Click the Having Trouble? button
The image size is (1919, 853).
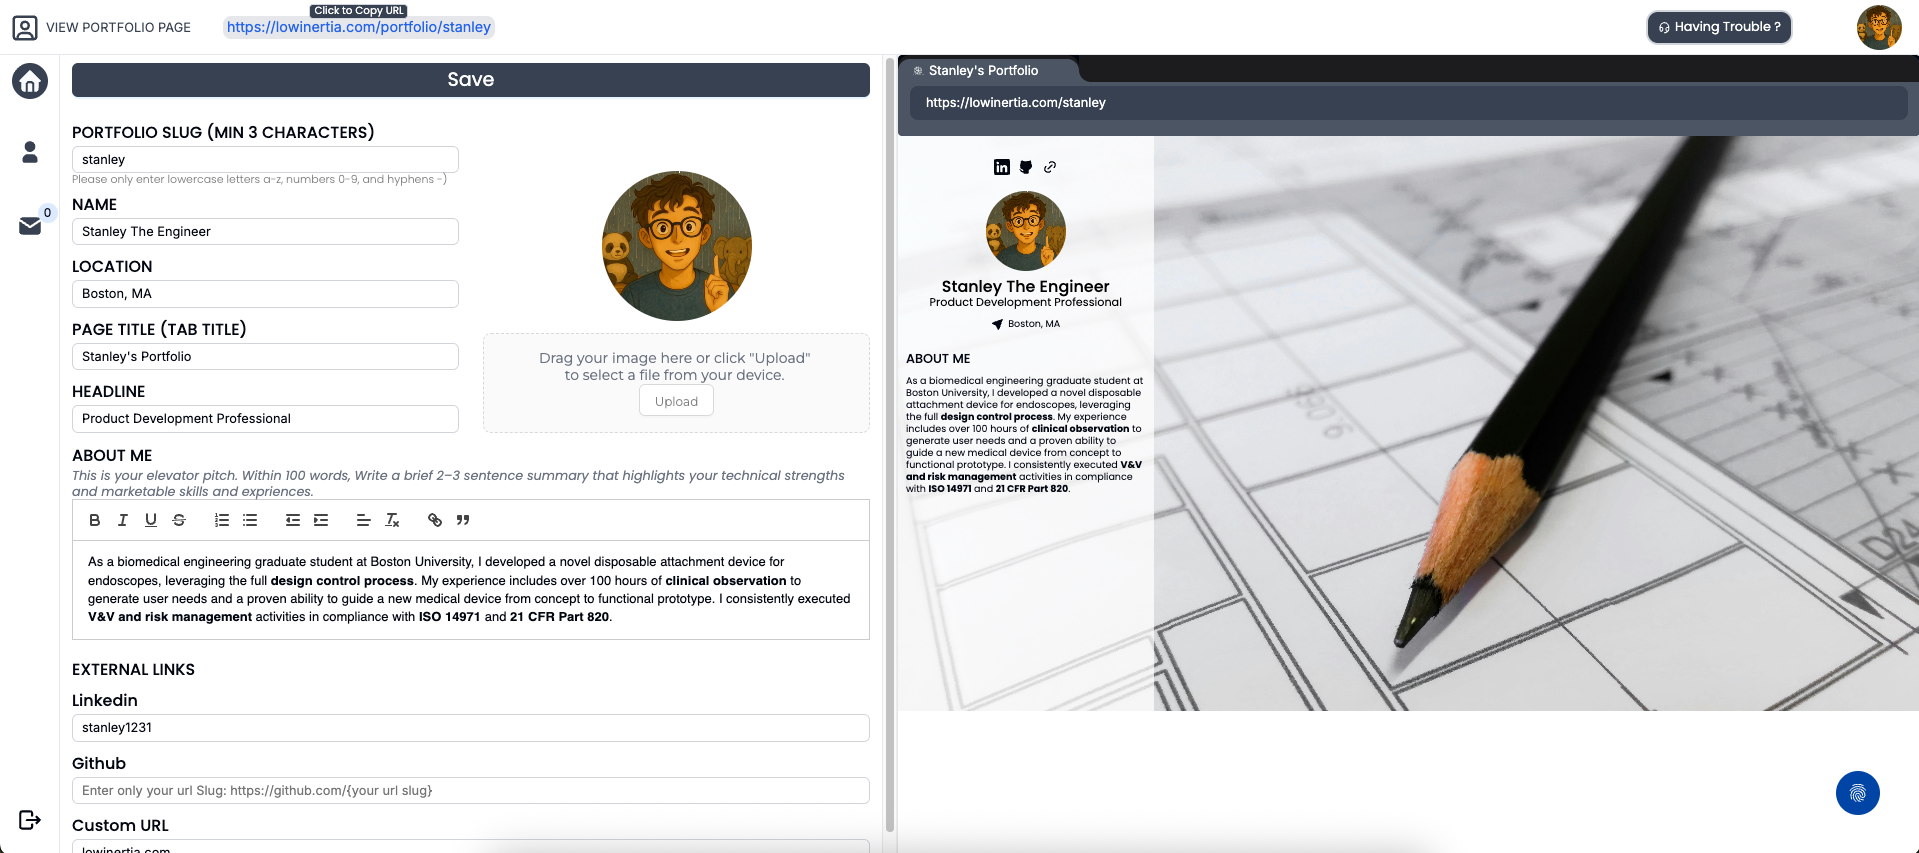pos(1719,27)
